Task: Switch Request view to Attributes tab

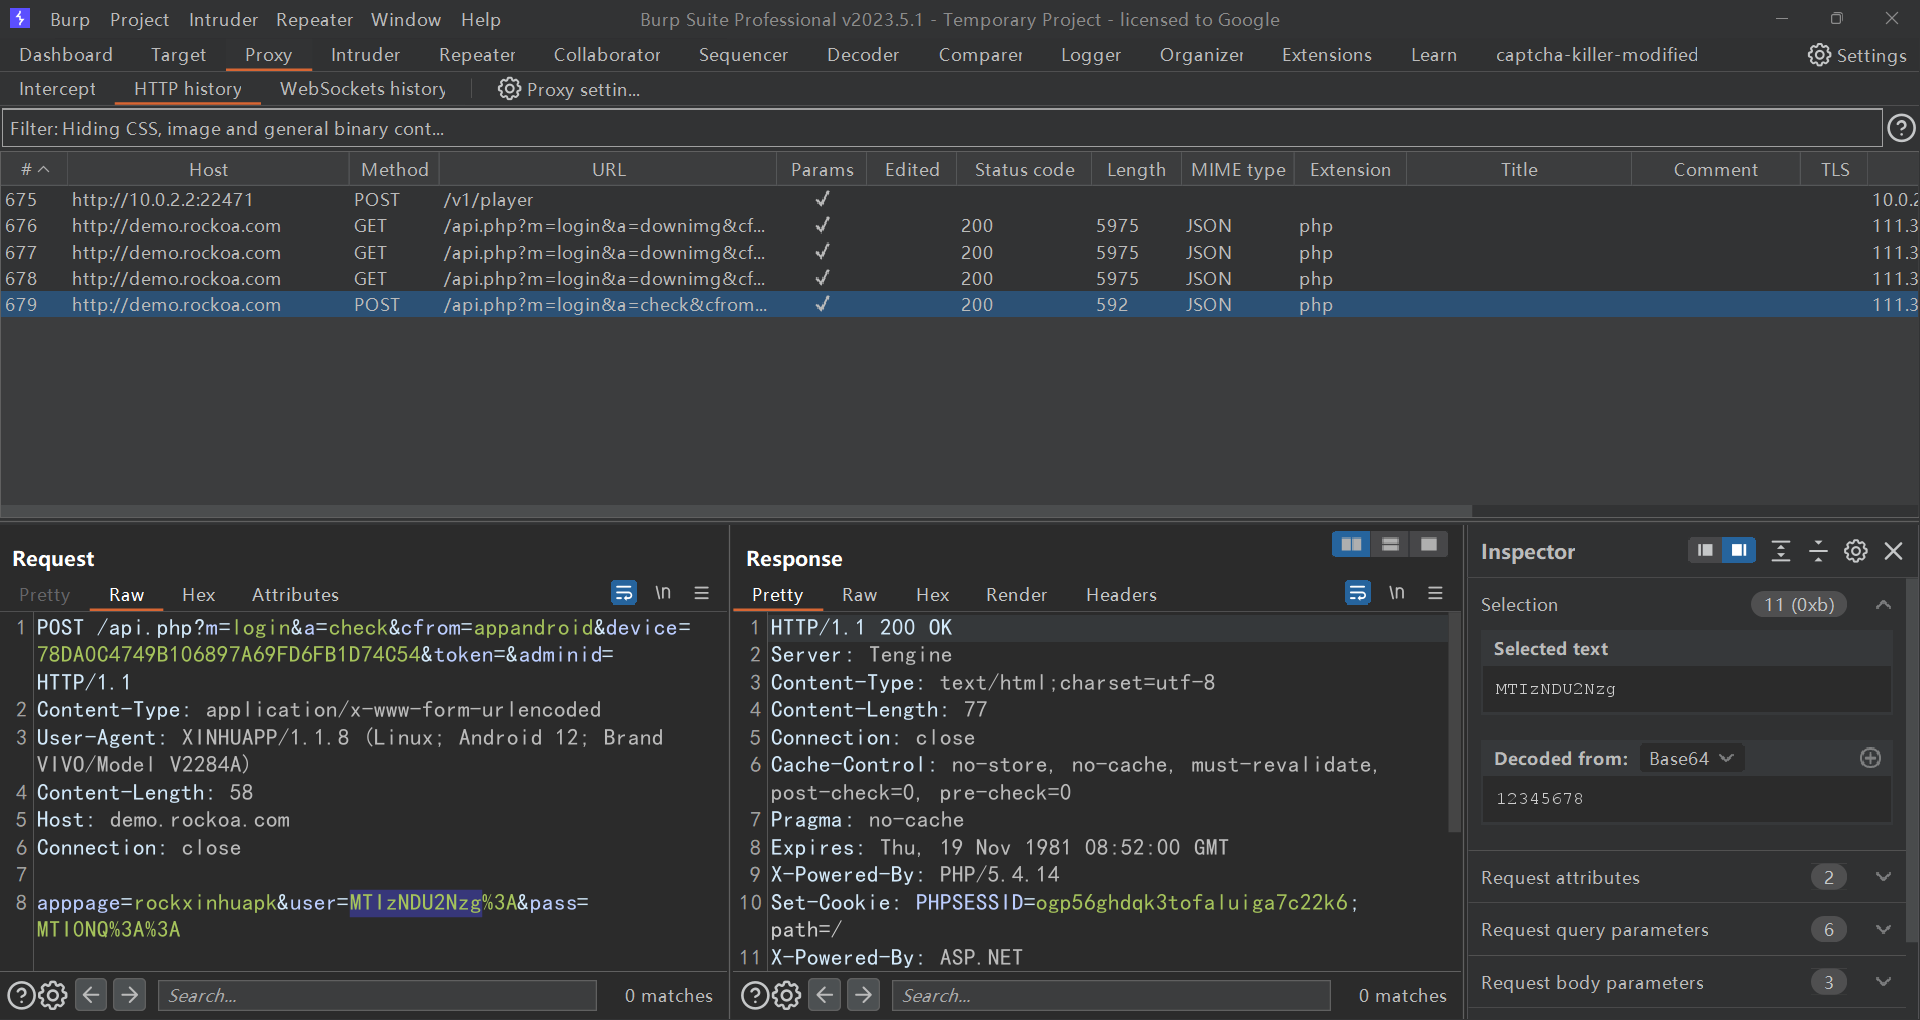Action: pyautogui.click(x=295, y=594)
